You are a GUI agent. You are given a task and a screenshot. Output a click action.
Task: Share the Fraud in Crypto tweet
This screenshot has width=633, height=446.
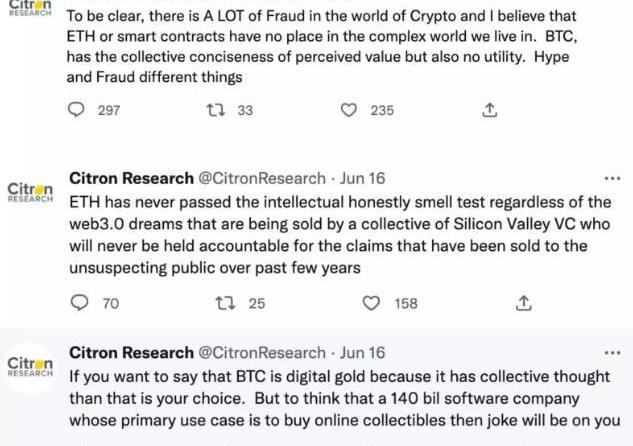[x=490, y=110]
